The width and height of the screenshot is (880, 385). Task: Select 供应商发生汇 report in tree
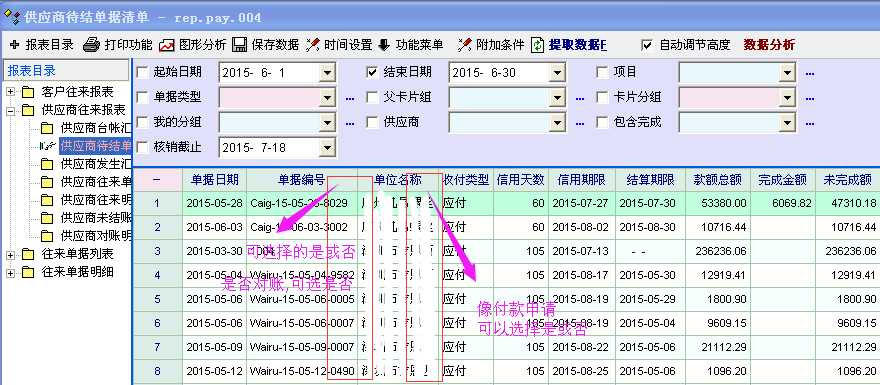point(95,164)
